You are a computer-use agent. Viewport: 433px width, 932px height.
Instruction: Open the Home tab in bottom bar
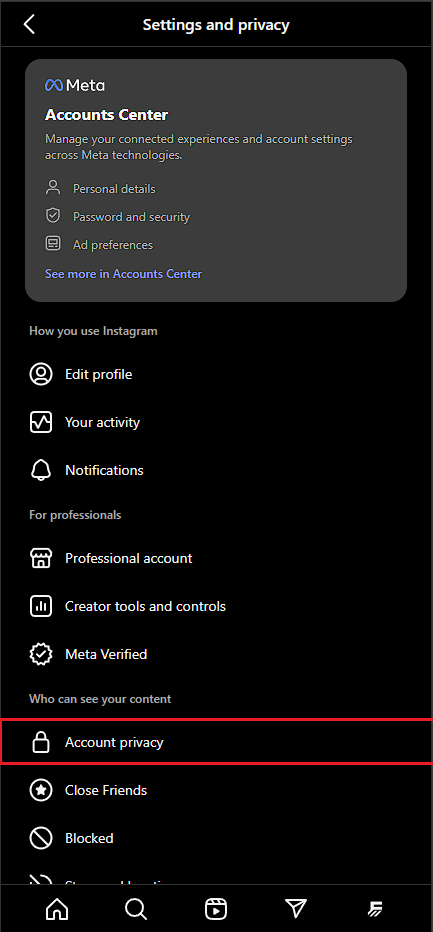click(x=57, y=908)
